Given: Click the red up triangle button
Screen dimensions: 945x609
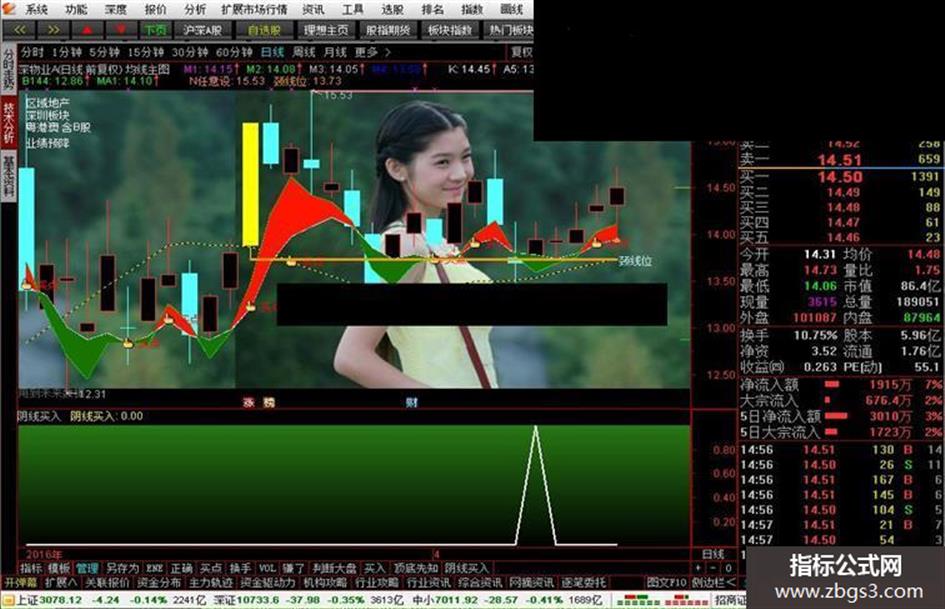Looking at the screenshot, I should 87,30.
